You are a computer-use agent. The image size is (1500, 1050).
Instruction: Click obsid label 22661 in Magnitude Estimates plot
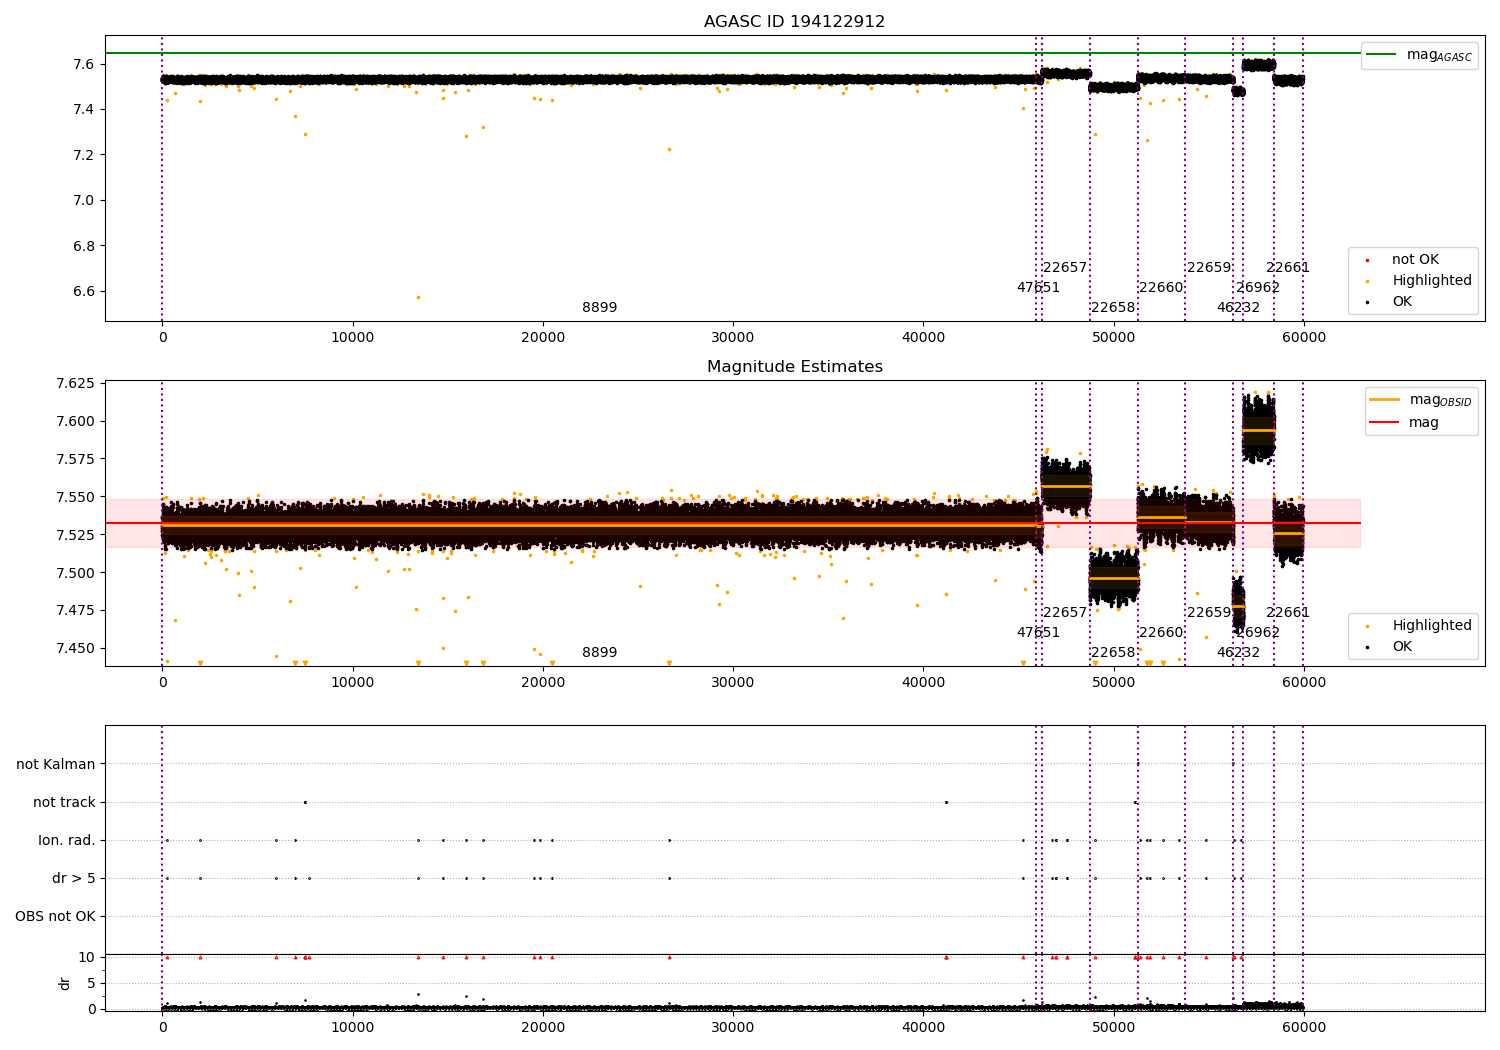point(1288,613)
